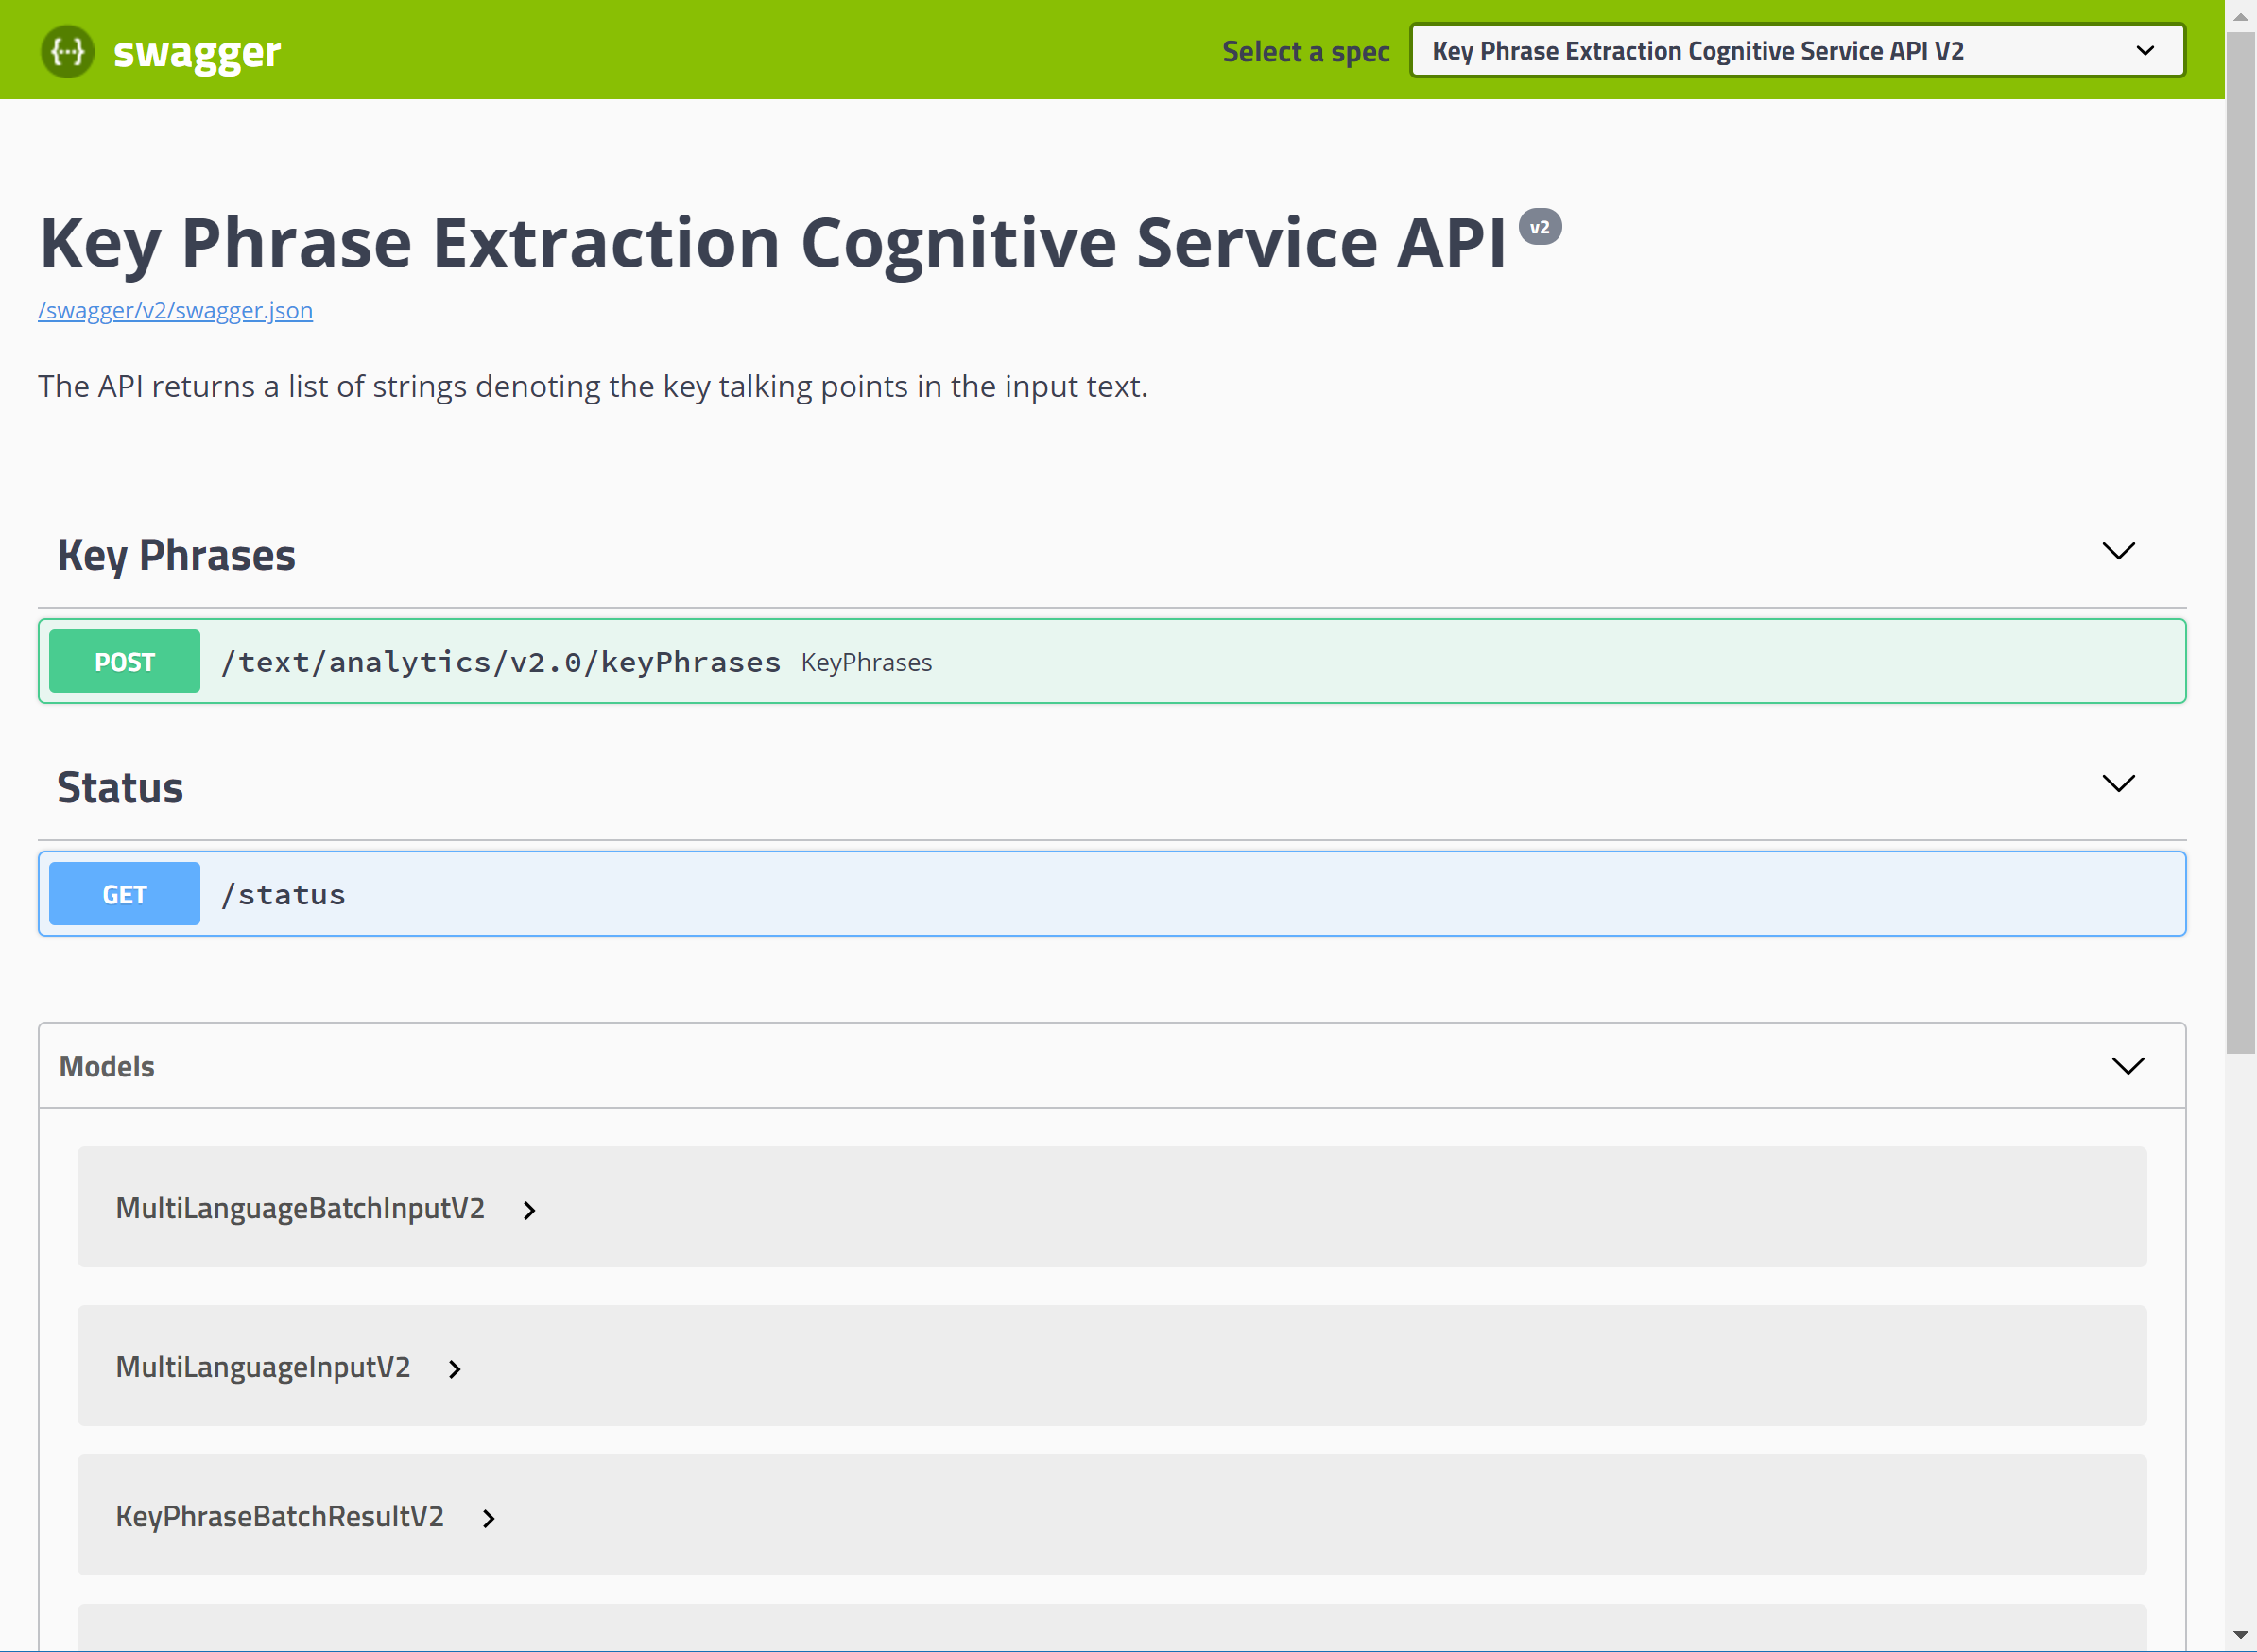Click the page title Key Phrase Extraction
The image size is (2257, 1652).
(x=772, y=243)
